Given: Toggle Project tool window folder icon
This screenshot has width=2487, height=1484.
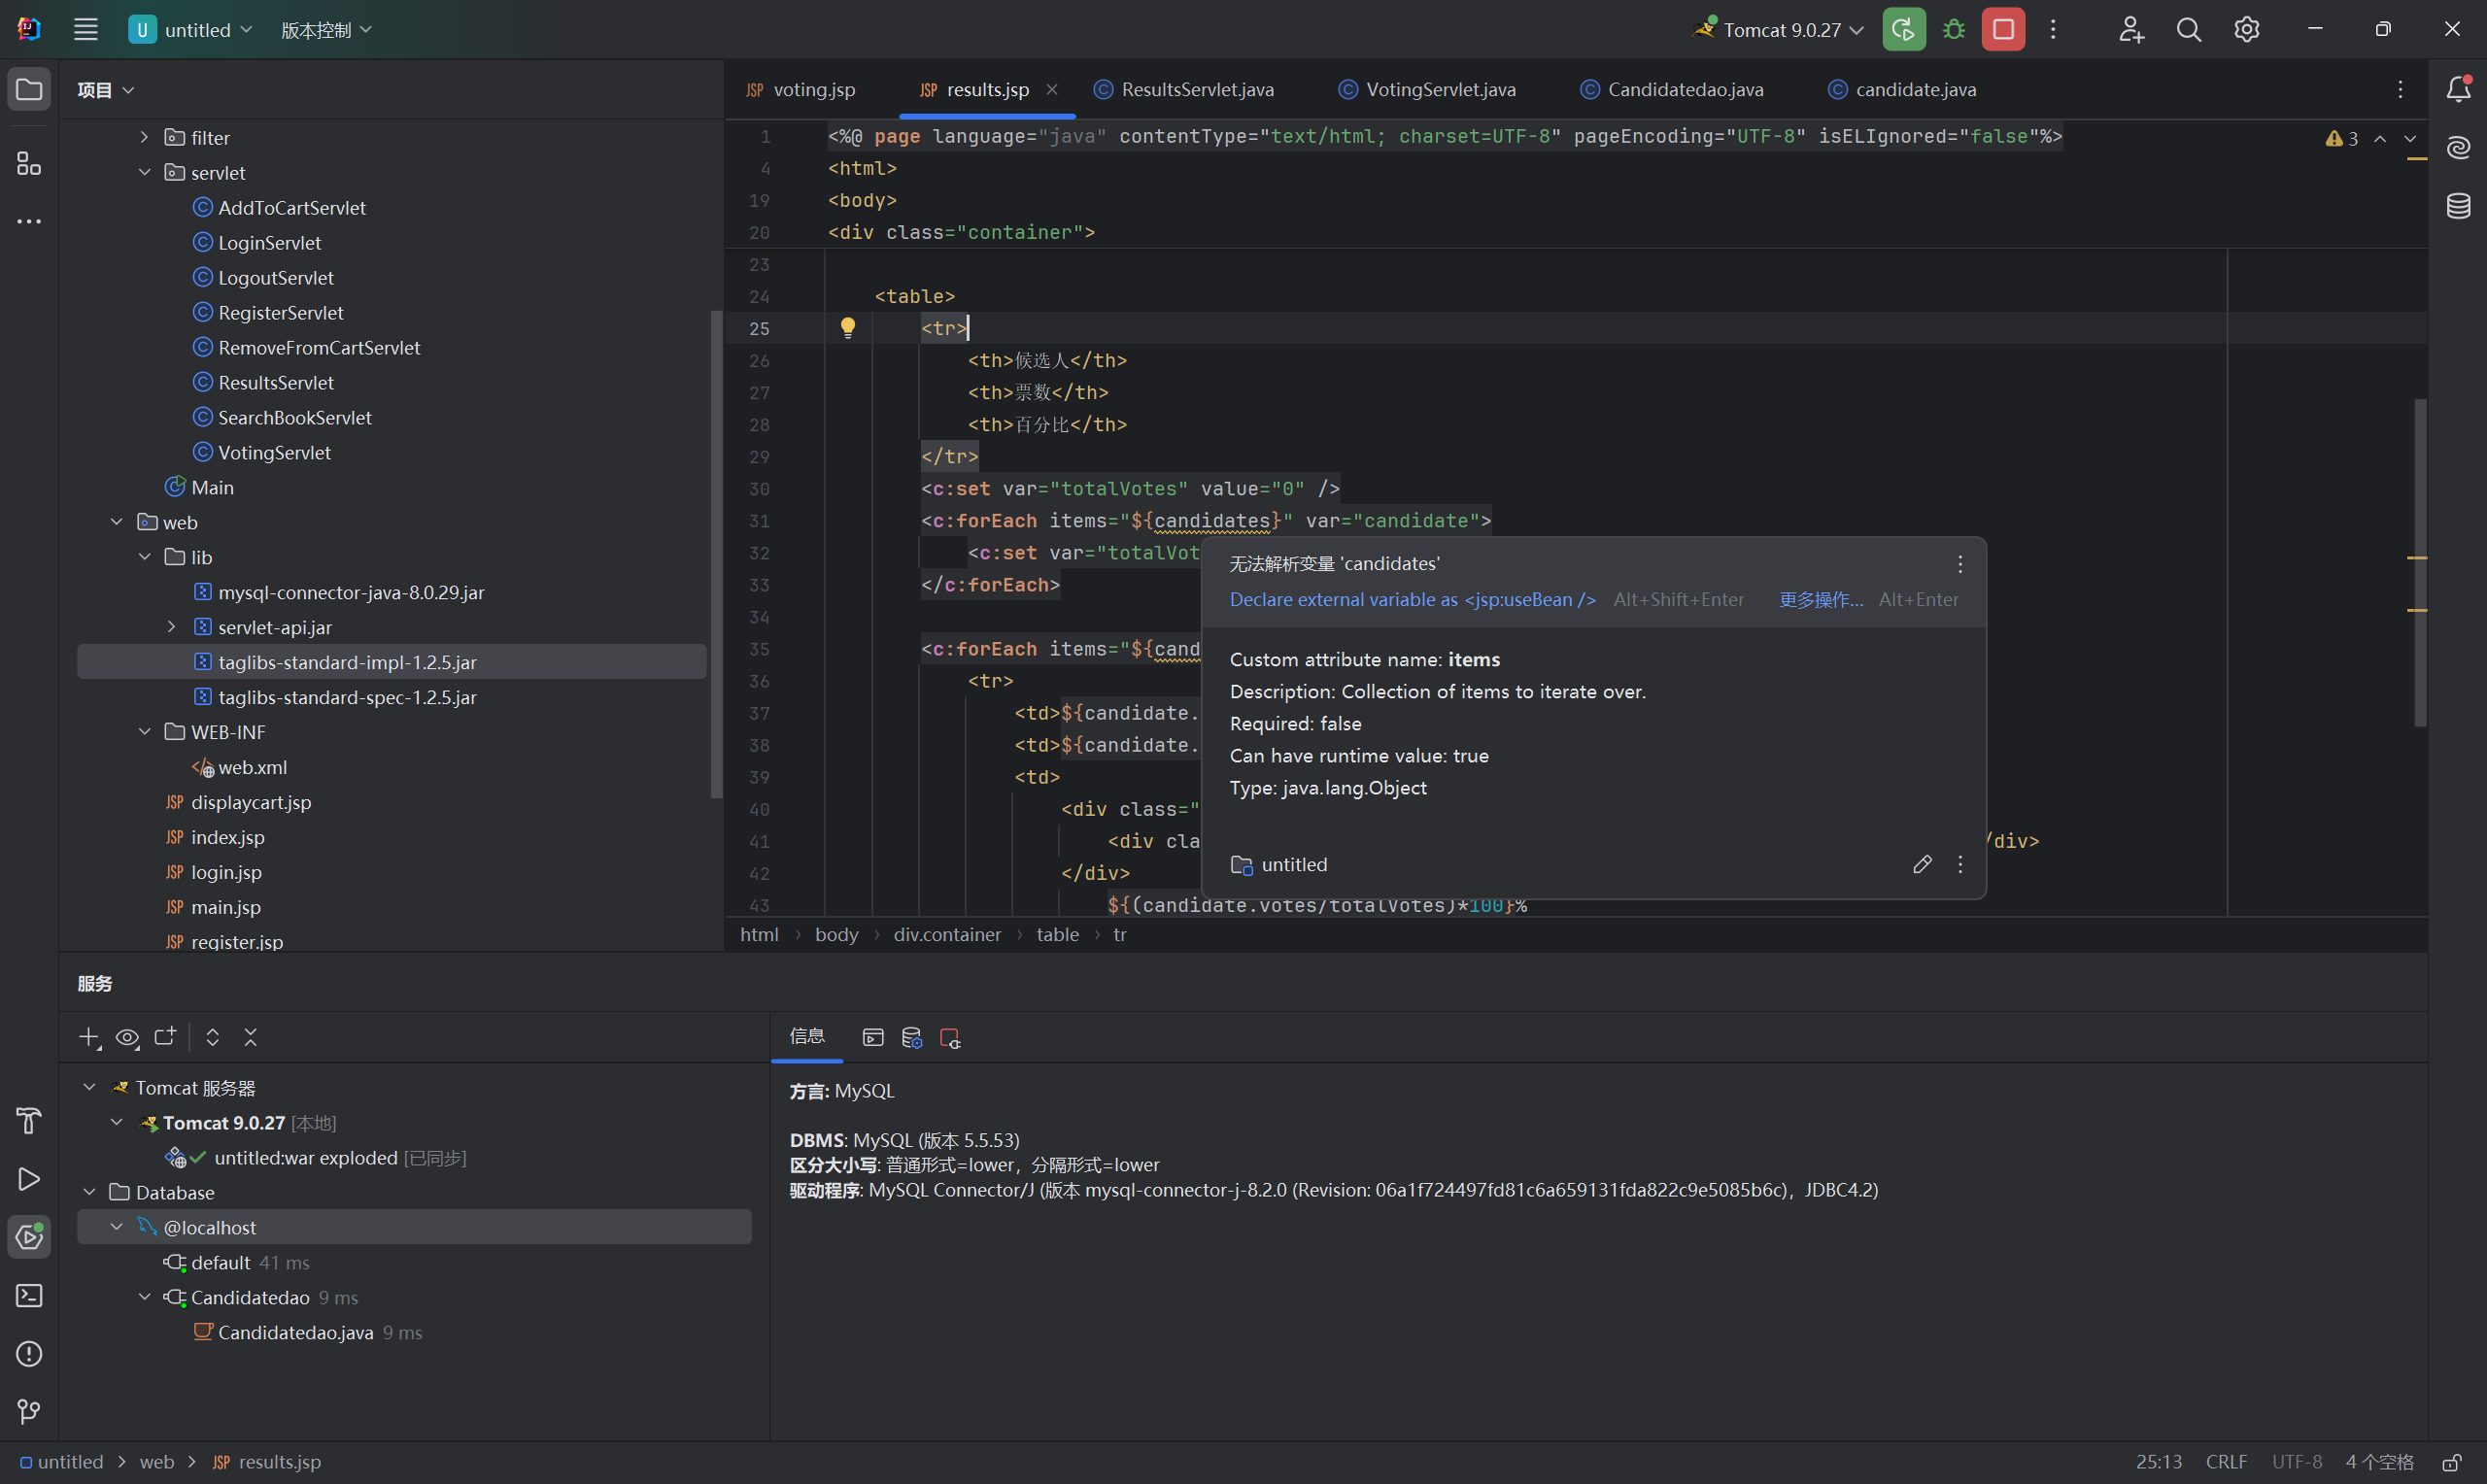Looking at the screenshot, I should pos(29,89).
